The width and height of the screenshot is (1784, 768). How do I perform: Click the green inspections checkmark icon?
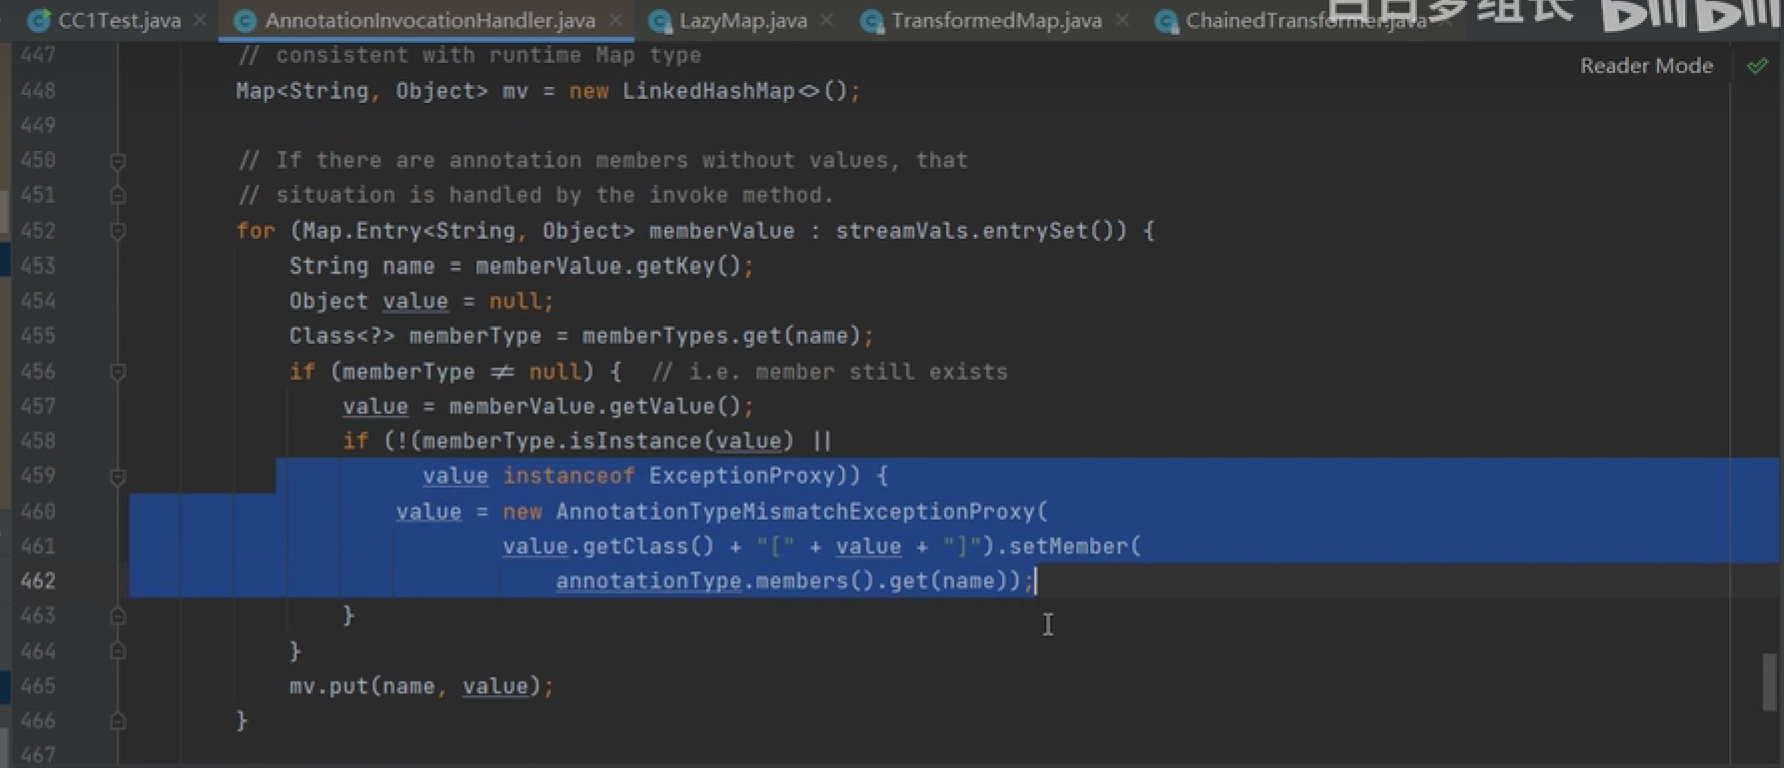[x=1756, y=66]
